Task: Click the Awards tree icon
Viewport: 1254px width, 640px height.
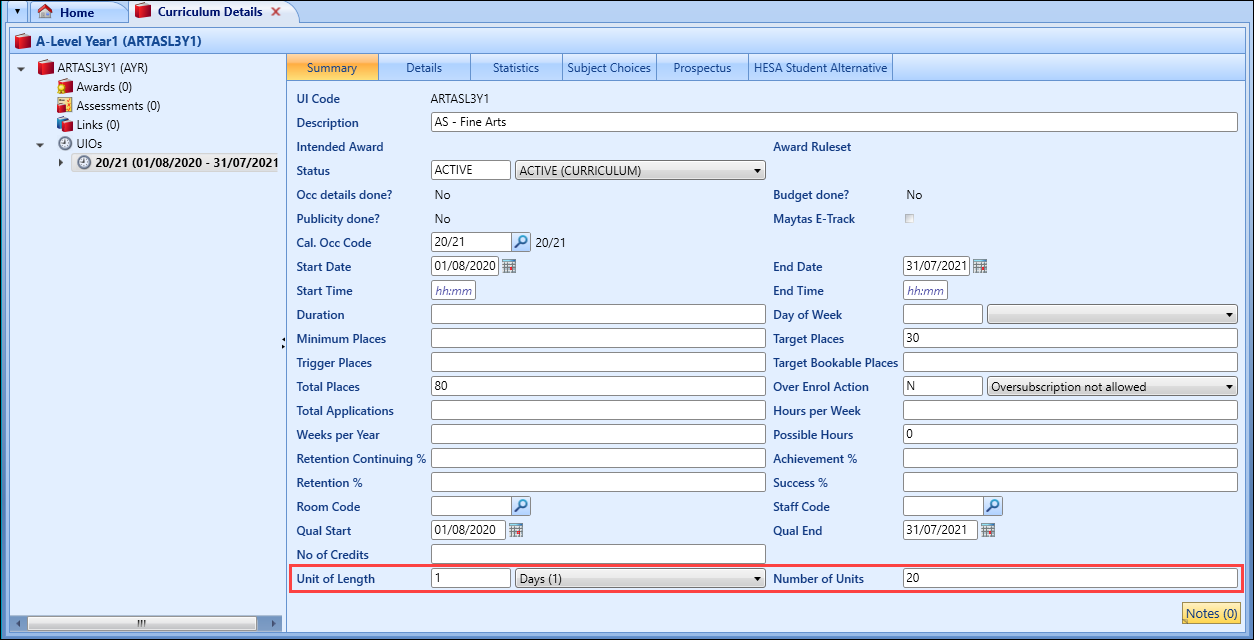Action: (x=65, y=87)
